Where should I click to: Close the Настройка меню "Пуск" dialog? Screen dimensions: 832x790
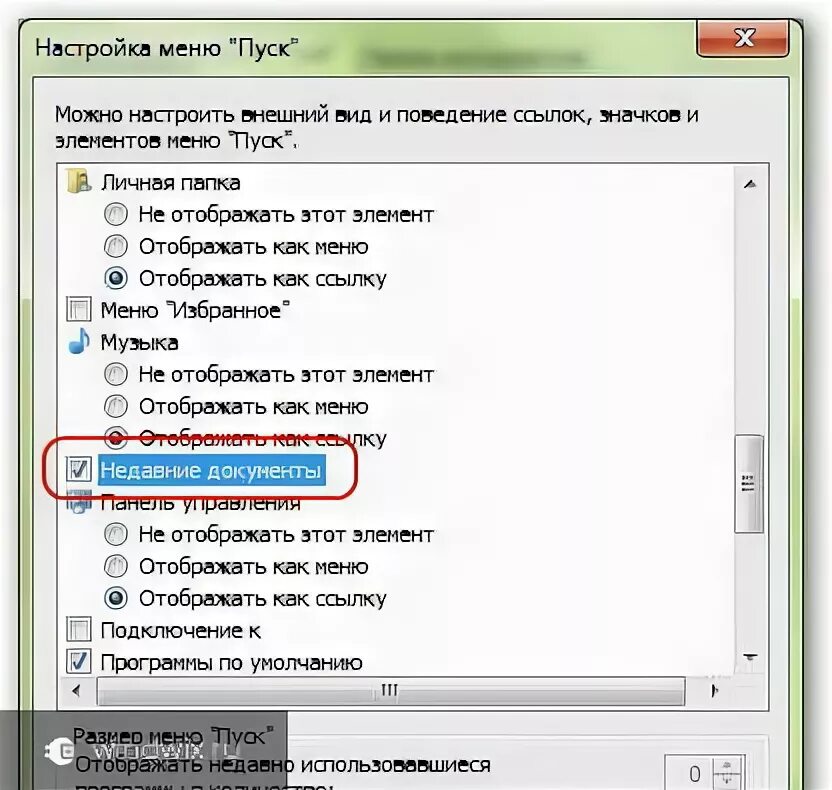(743, 38)
